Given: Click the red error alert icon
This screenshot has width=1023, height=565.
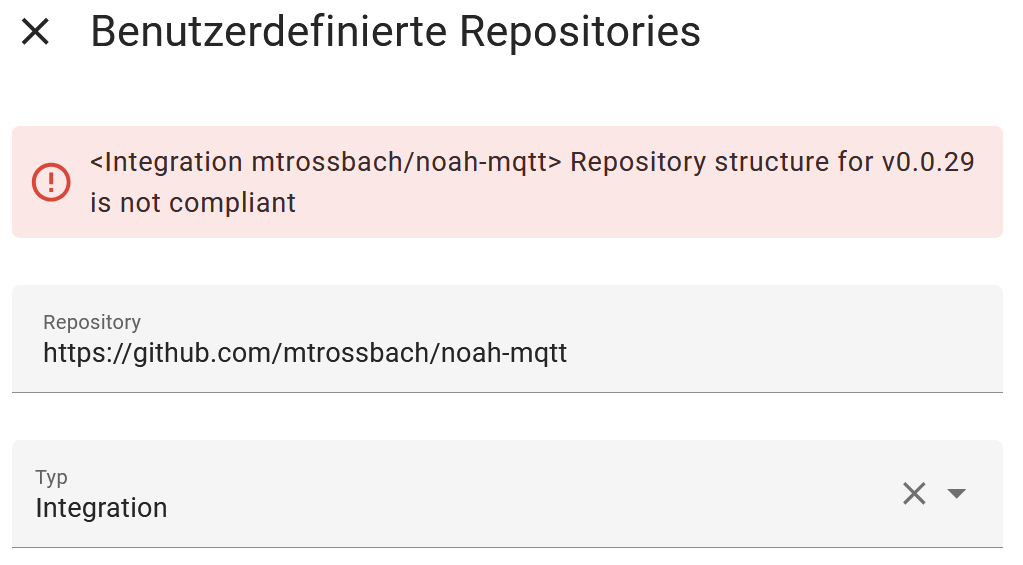Looking at the screenshot, I should point(51,182).
